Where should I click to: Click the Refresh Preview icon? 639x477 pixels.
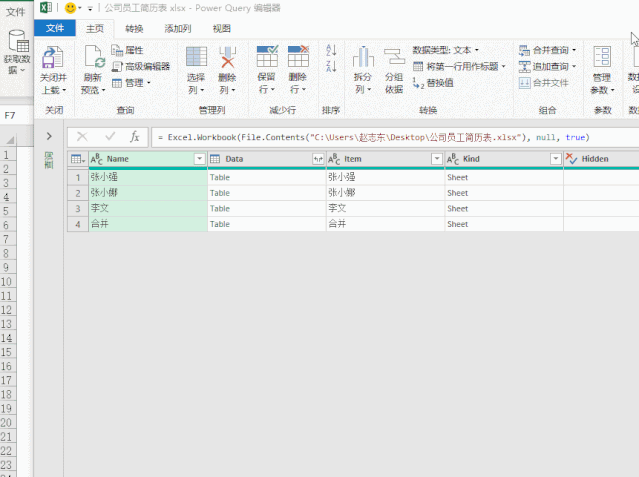point(93,57)
